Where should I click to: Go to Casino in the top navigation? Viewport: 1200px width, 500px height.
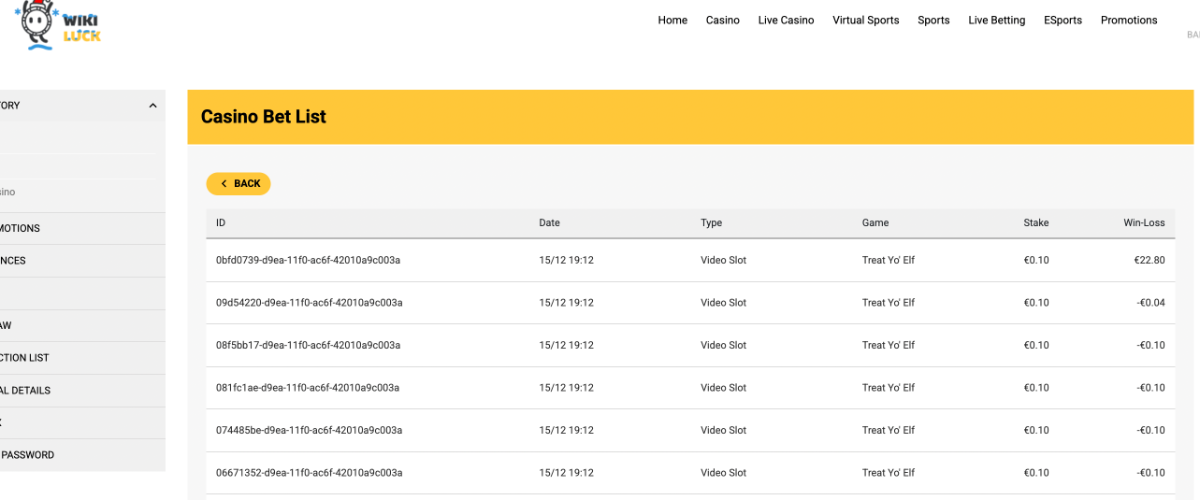(722, 20)
